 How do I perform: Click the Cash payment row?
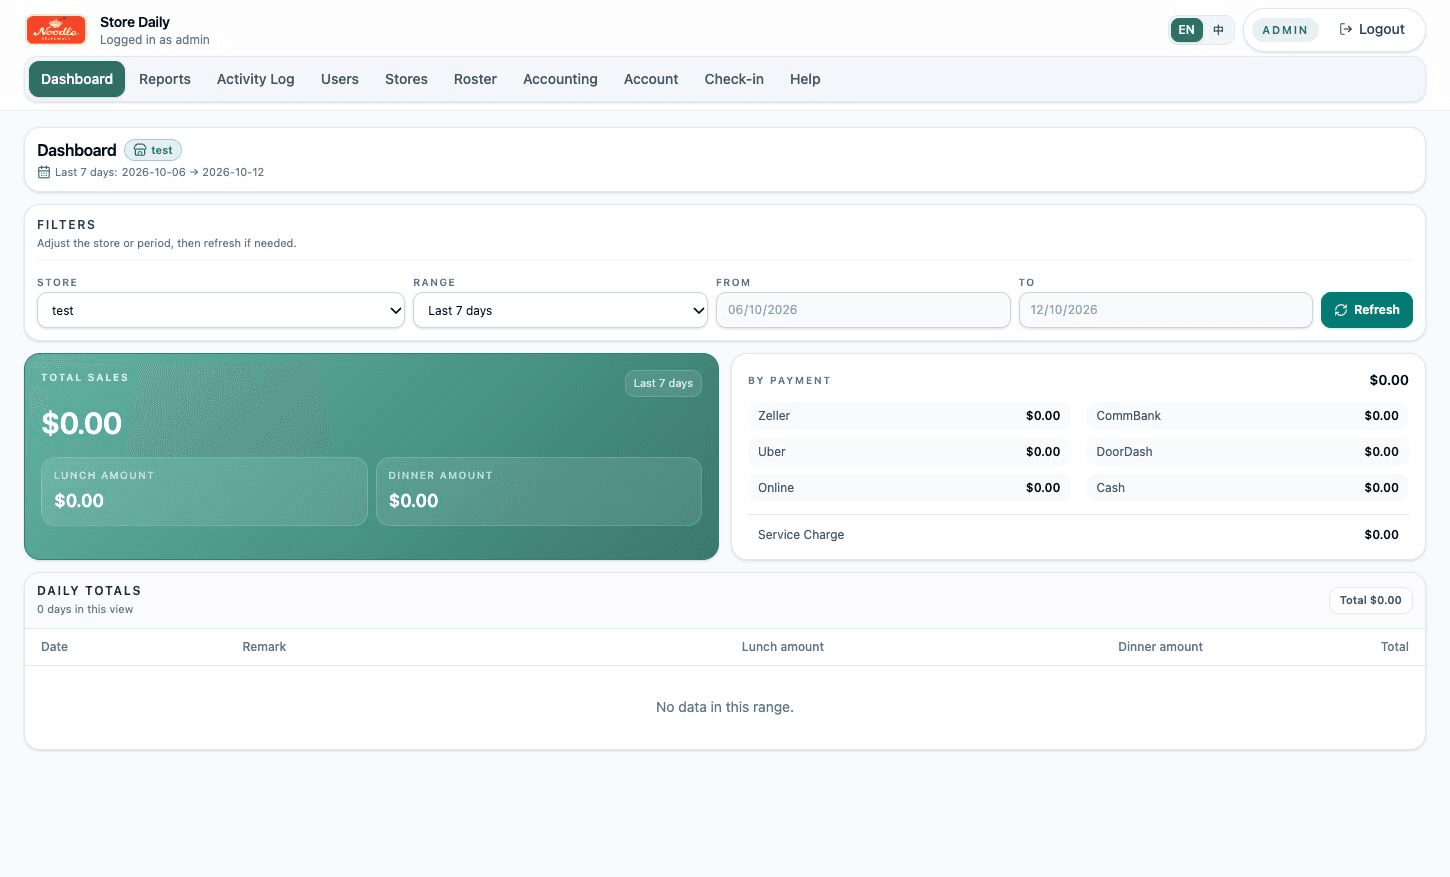tap(1247, 488)
